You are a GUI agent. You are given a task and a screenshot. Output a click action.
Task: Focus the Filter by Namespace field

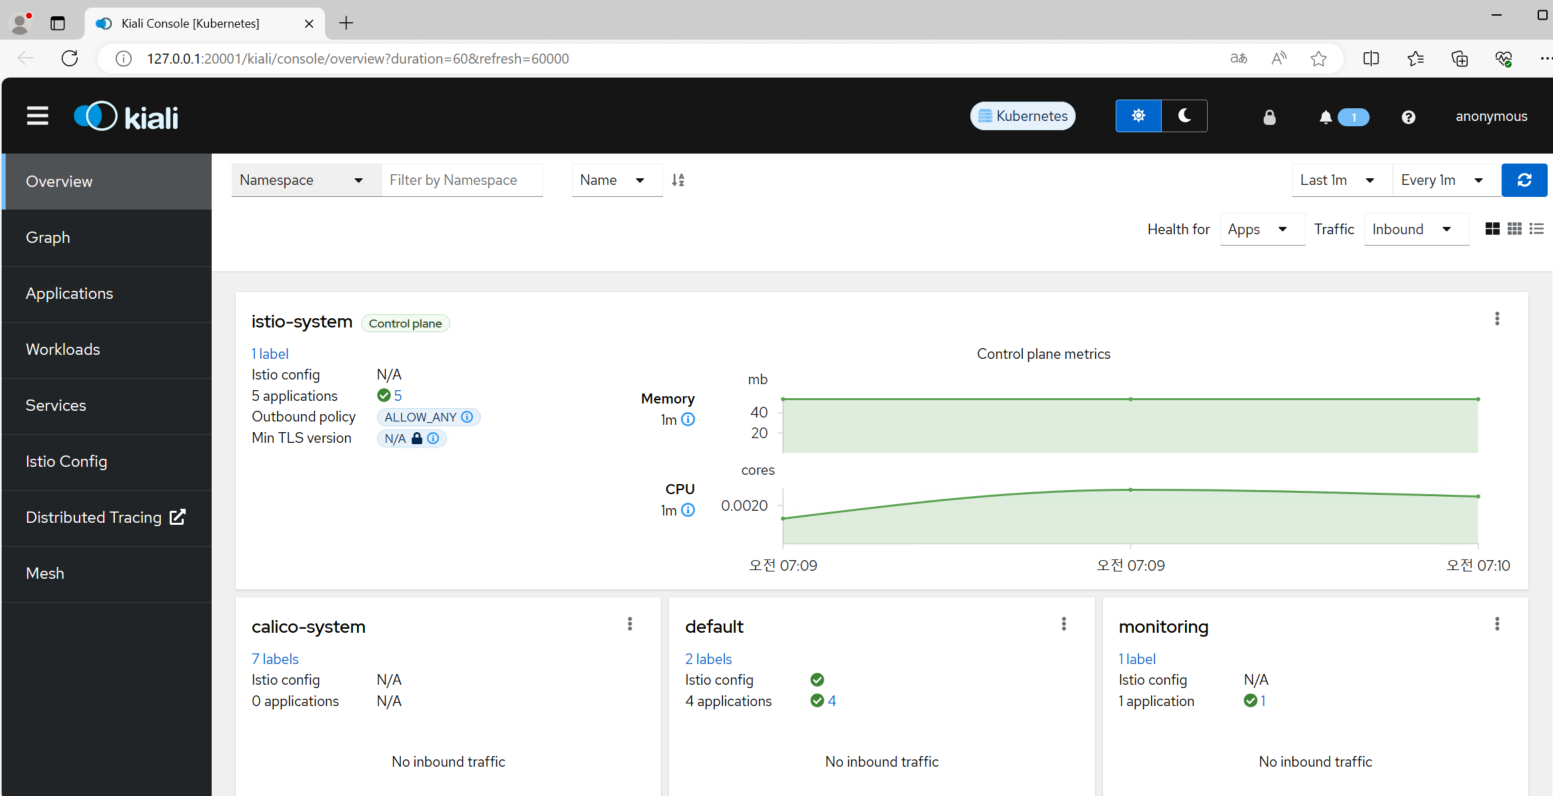click(x=462, y=180)
